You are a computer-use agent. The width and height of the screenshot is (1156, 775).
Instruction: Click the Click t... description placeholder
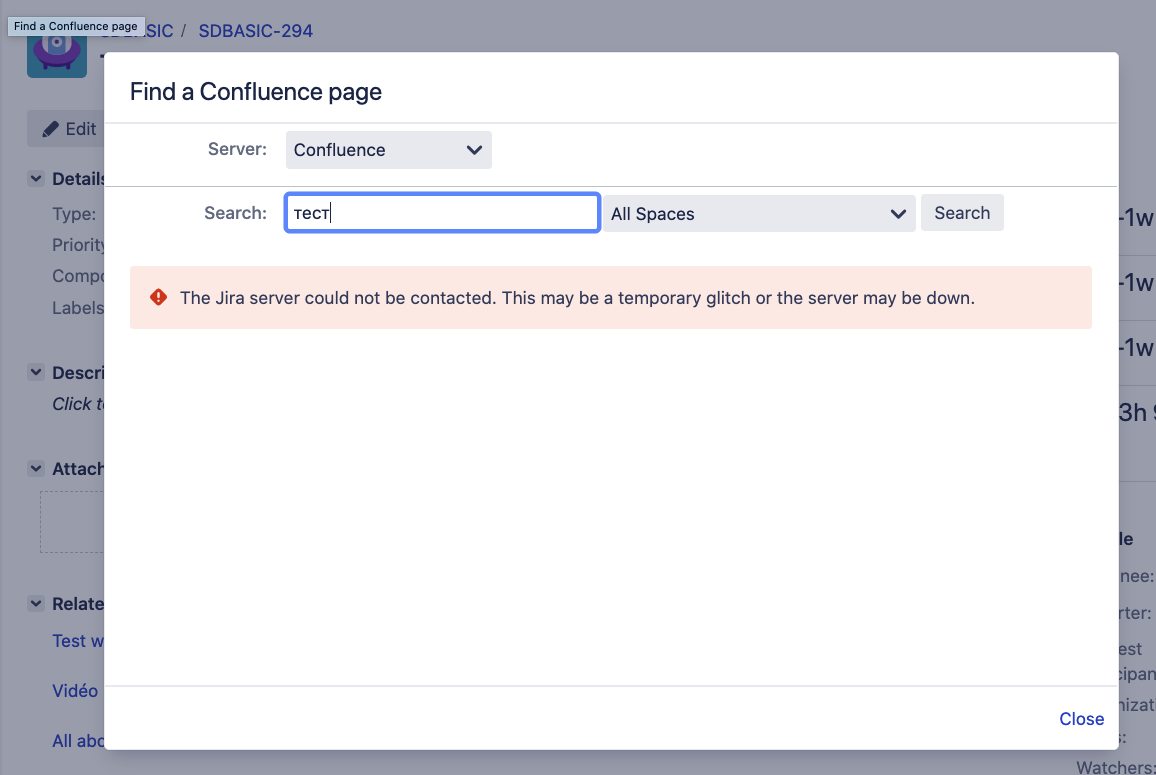pos(78,404)
